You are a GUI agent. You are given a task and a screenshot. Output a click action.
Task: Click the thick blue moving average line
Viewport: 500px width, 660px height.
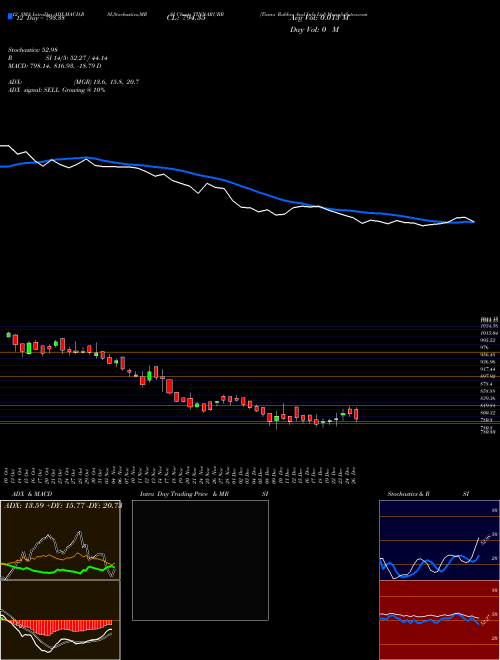pos(236,185)
